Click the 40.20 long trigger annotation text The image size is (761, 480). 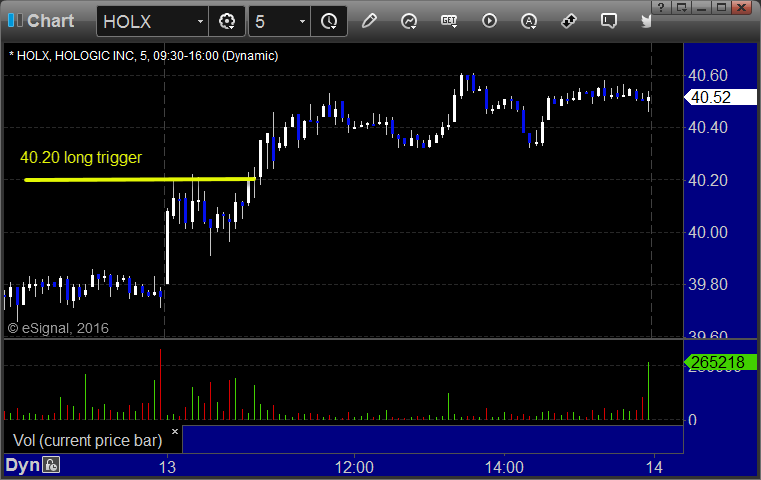pyautogui.click(x=81, y=157)
